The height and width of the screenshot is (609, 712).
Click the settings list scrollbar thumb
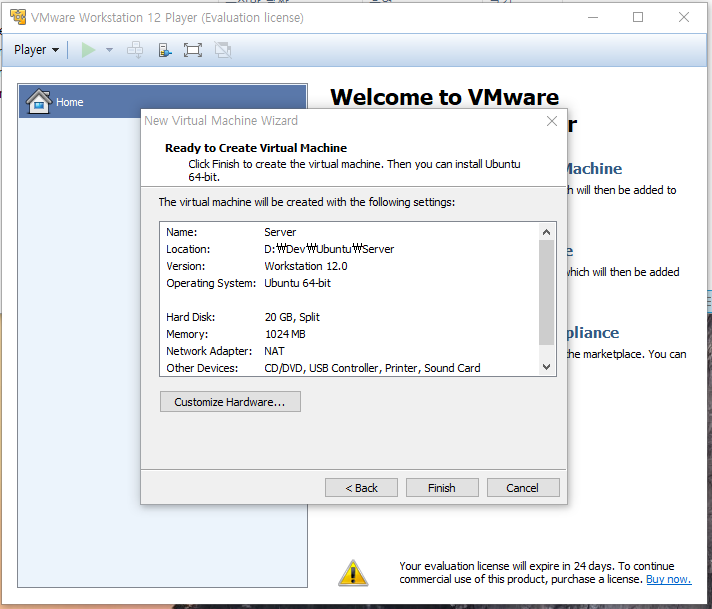(x=547, y=292)
